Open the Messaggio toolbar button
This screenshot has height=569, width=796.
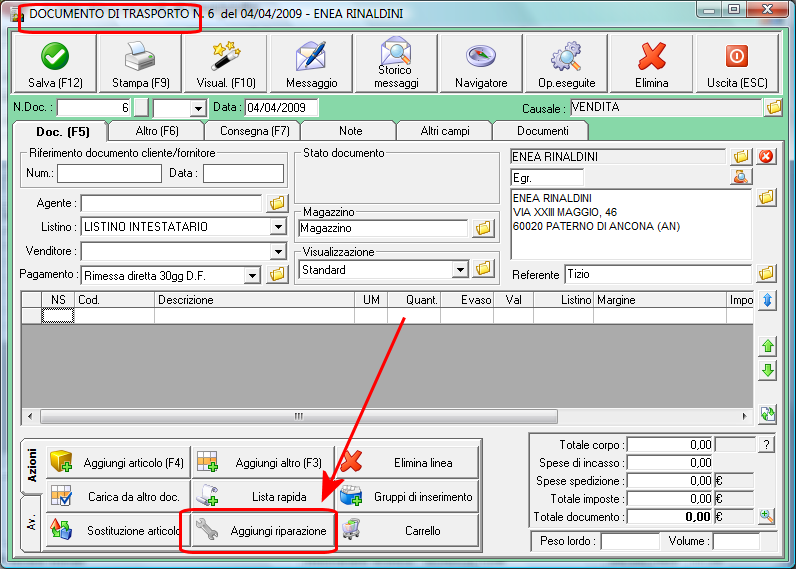(x=311, y=64)
